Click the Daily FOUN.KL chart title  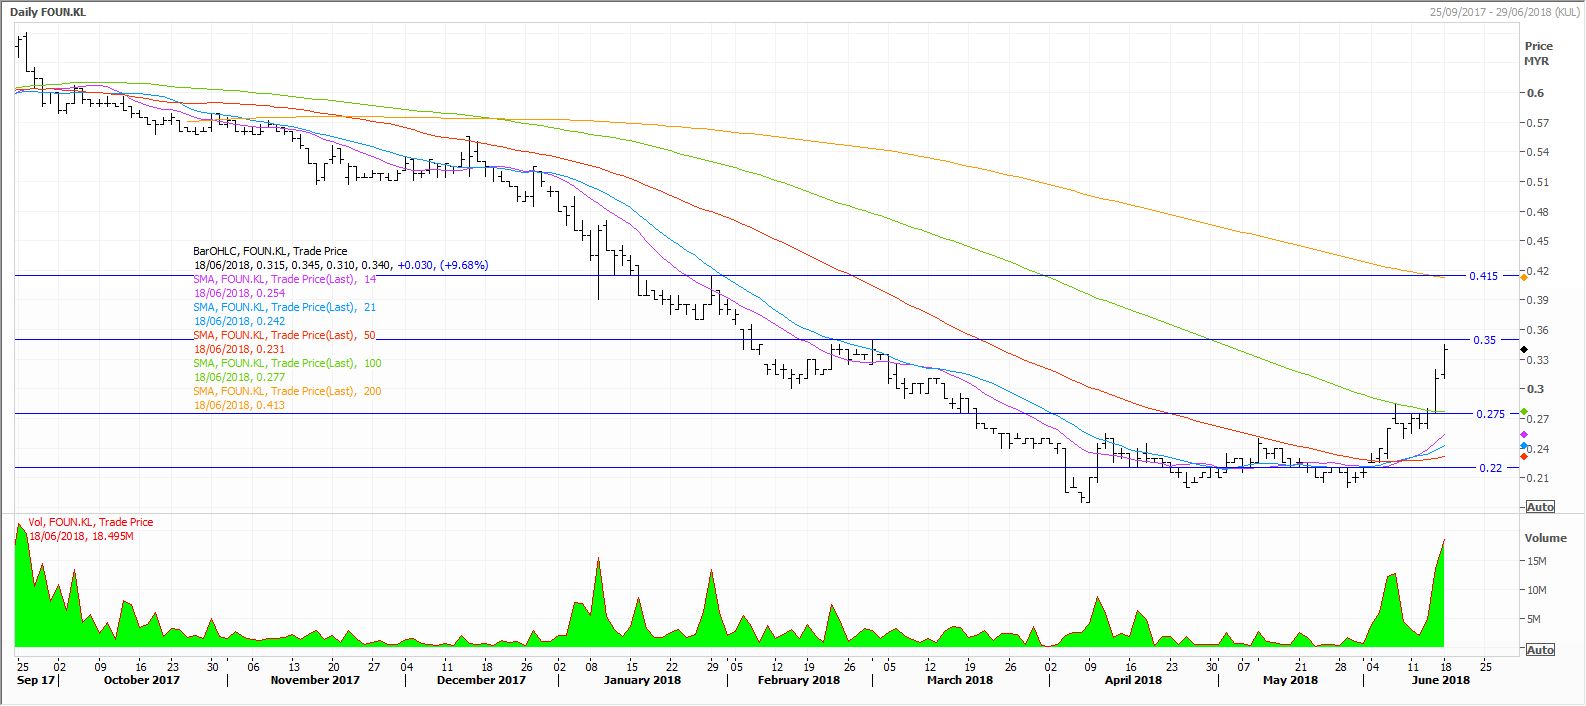(x=50, y=9)
